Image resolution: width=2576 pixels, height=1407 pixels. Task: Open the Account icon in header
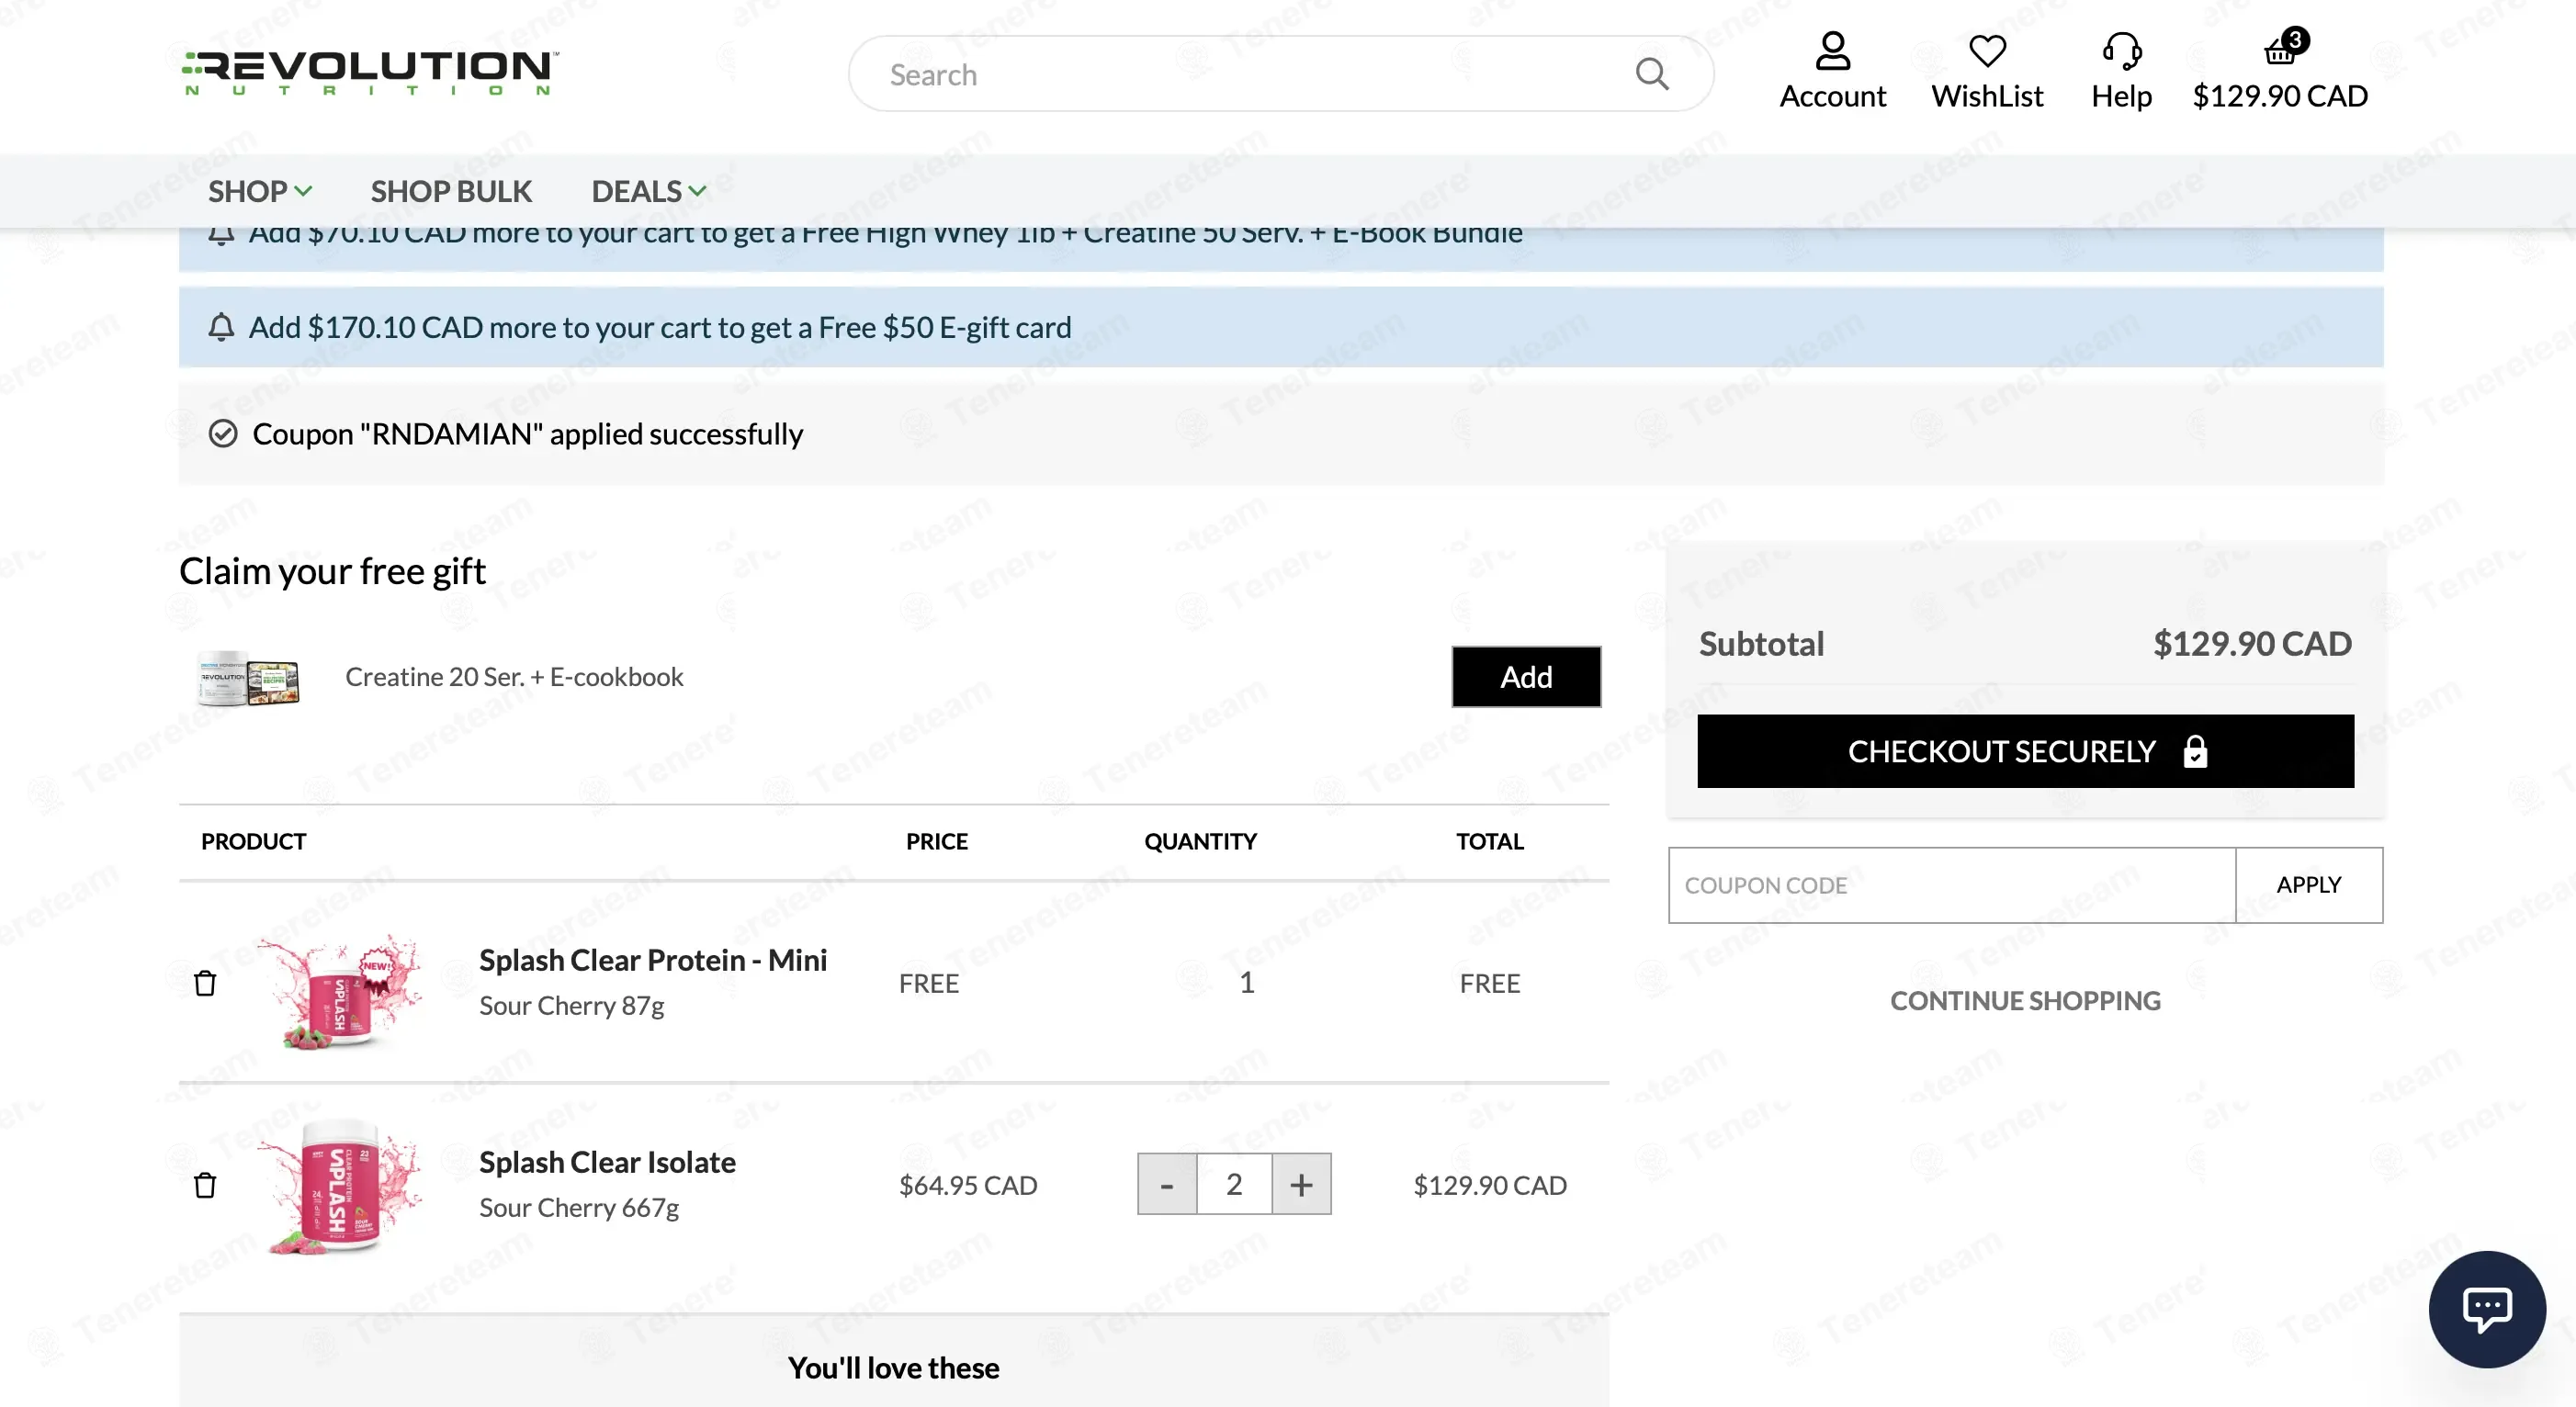[1832, 51]
